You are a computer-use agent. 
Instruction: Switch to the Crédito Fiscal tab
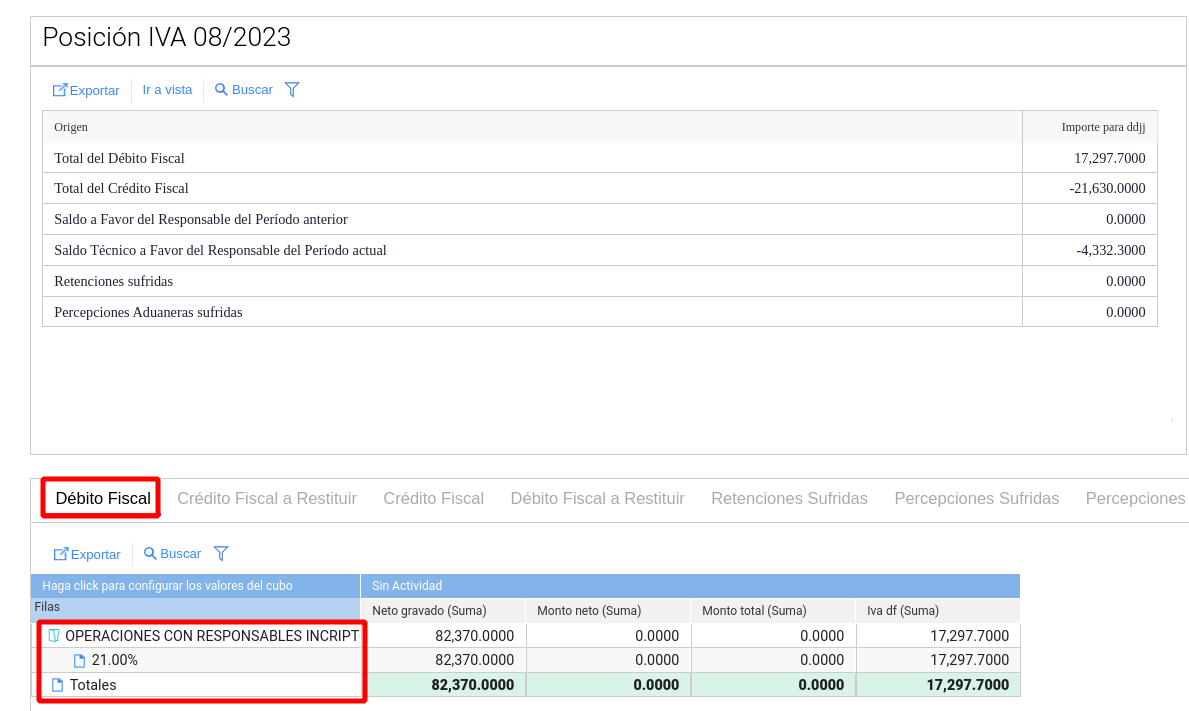433,498
